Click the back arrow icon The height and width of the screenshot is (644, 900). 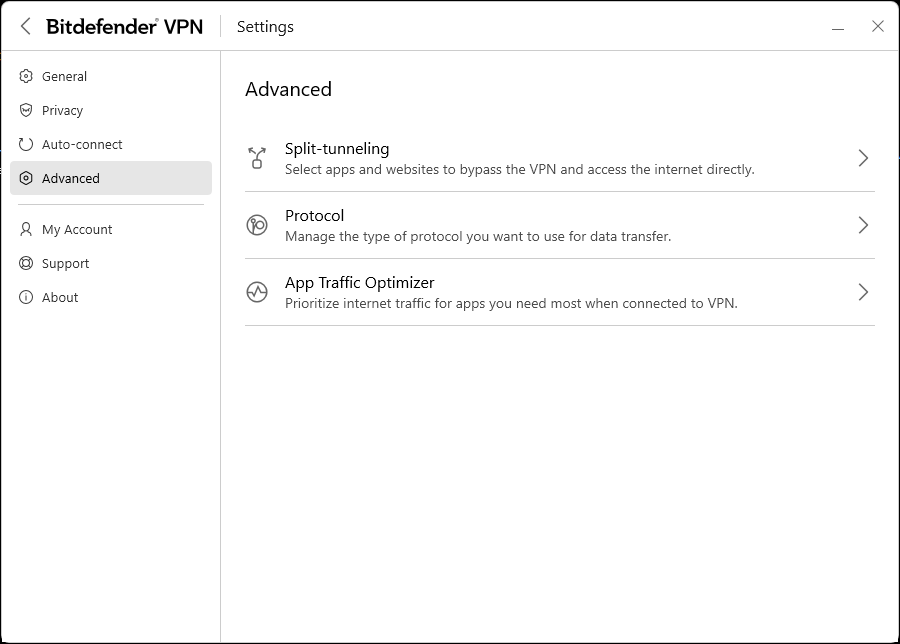26,27
